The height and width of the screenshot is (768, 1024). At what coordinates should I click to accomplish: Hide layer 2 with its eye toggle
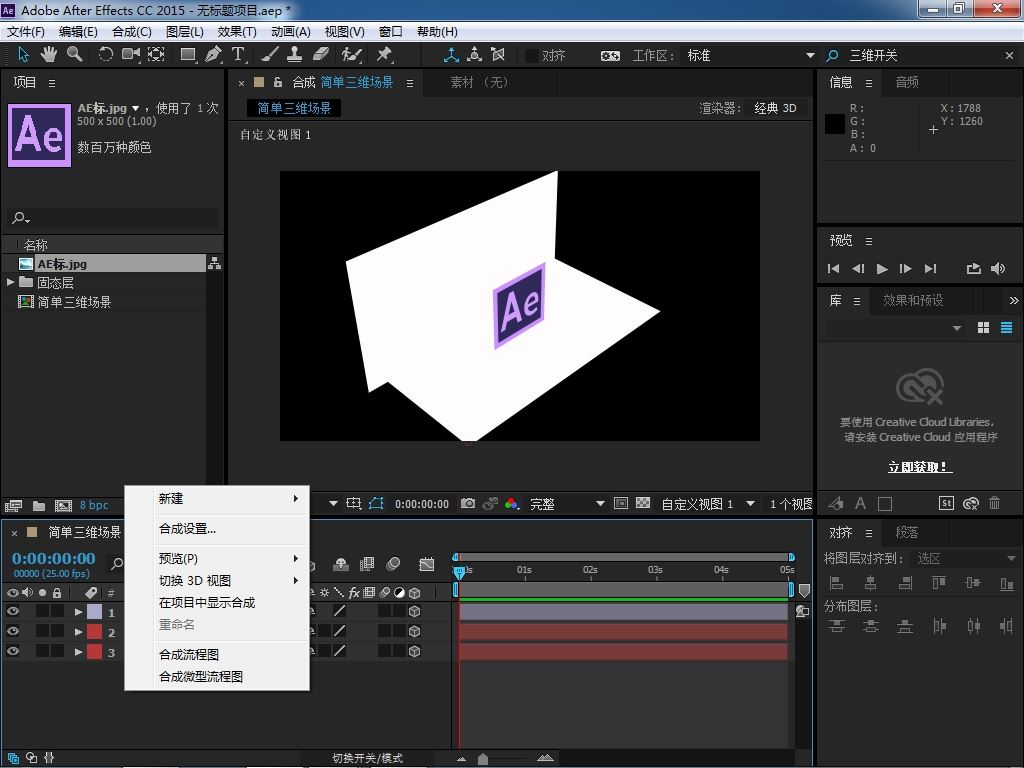coord(12,631)
